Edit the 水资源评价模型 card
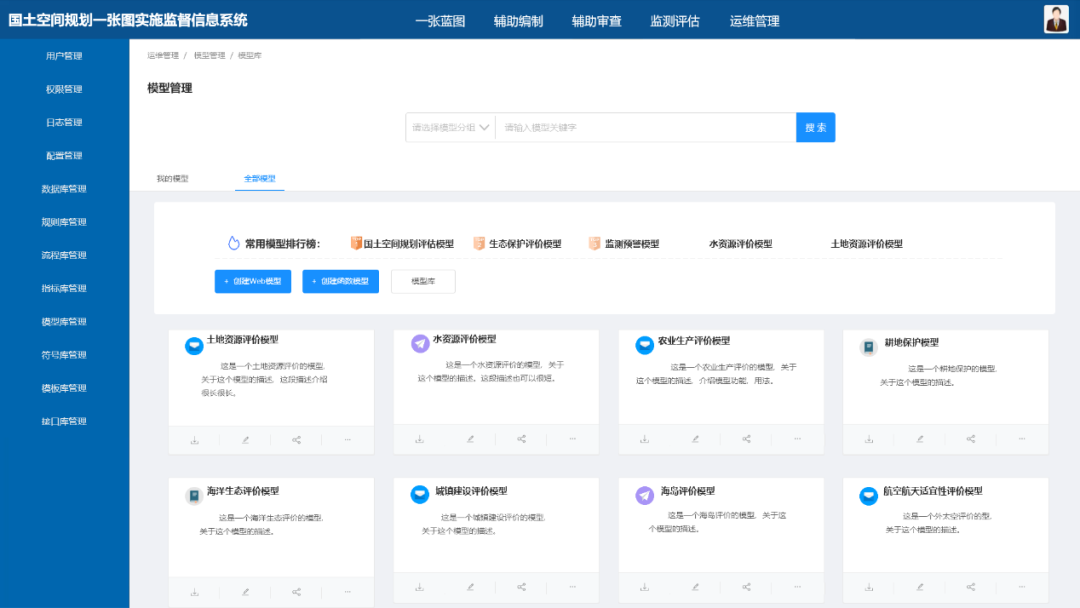1080x608 pixels. (x=470, y=439)
